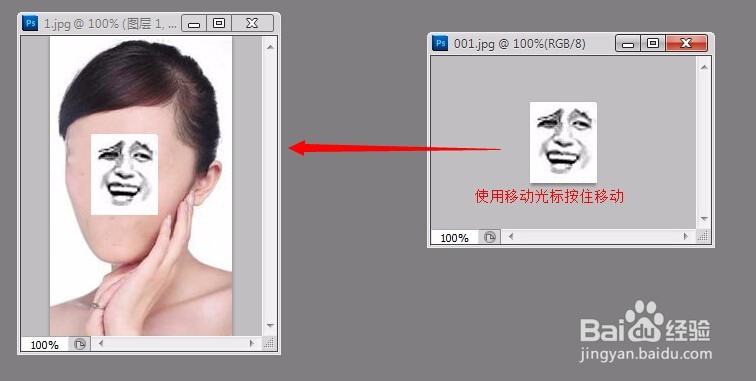Maximize the 001.jpg document window
The image size is (756, 381).
pyautogui.click(x=653, y=44)
